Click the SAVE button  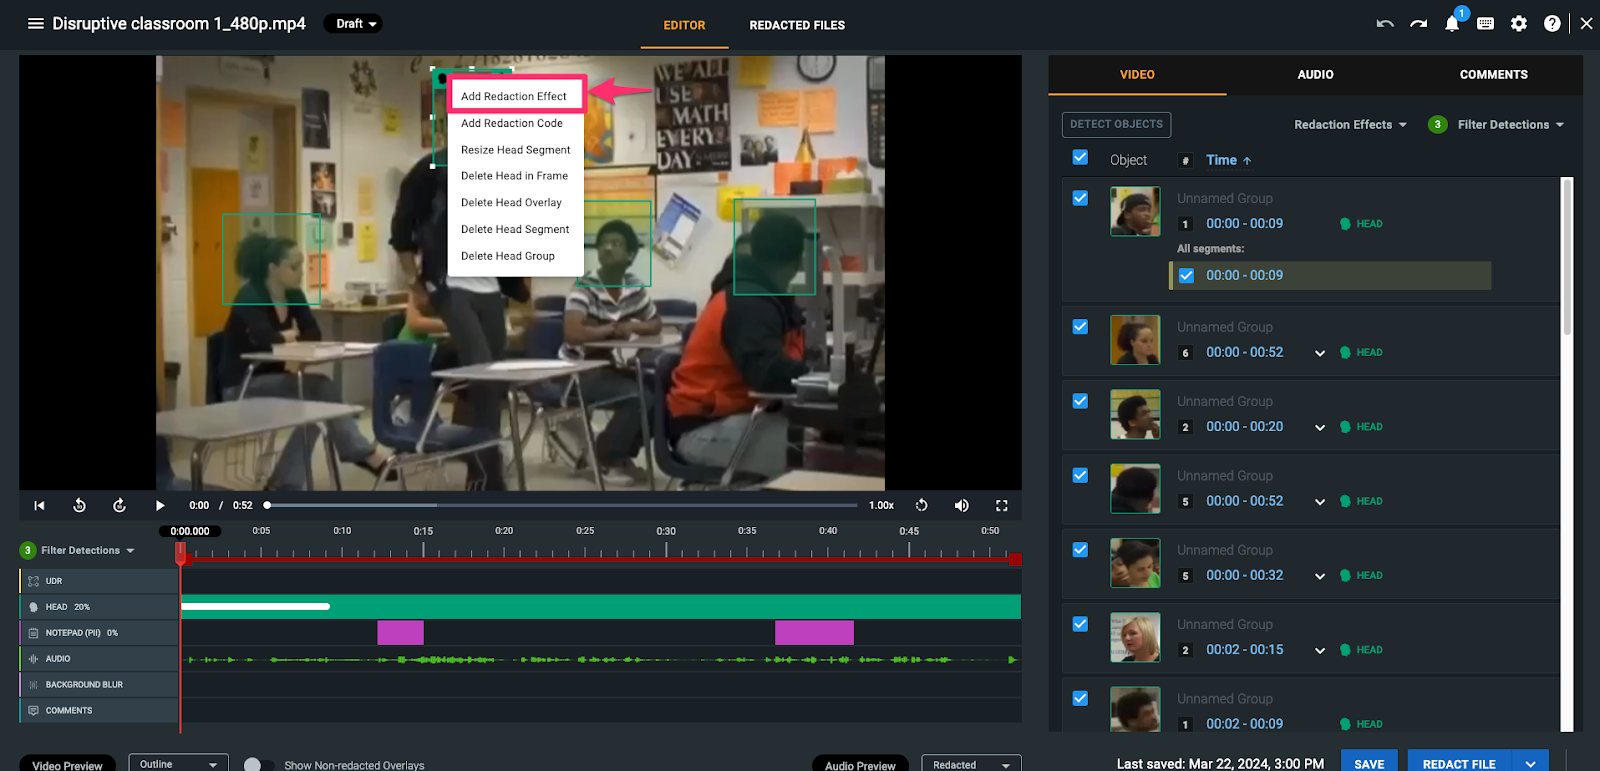pos(1369,763)
